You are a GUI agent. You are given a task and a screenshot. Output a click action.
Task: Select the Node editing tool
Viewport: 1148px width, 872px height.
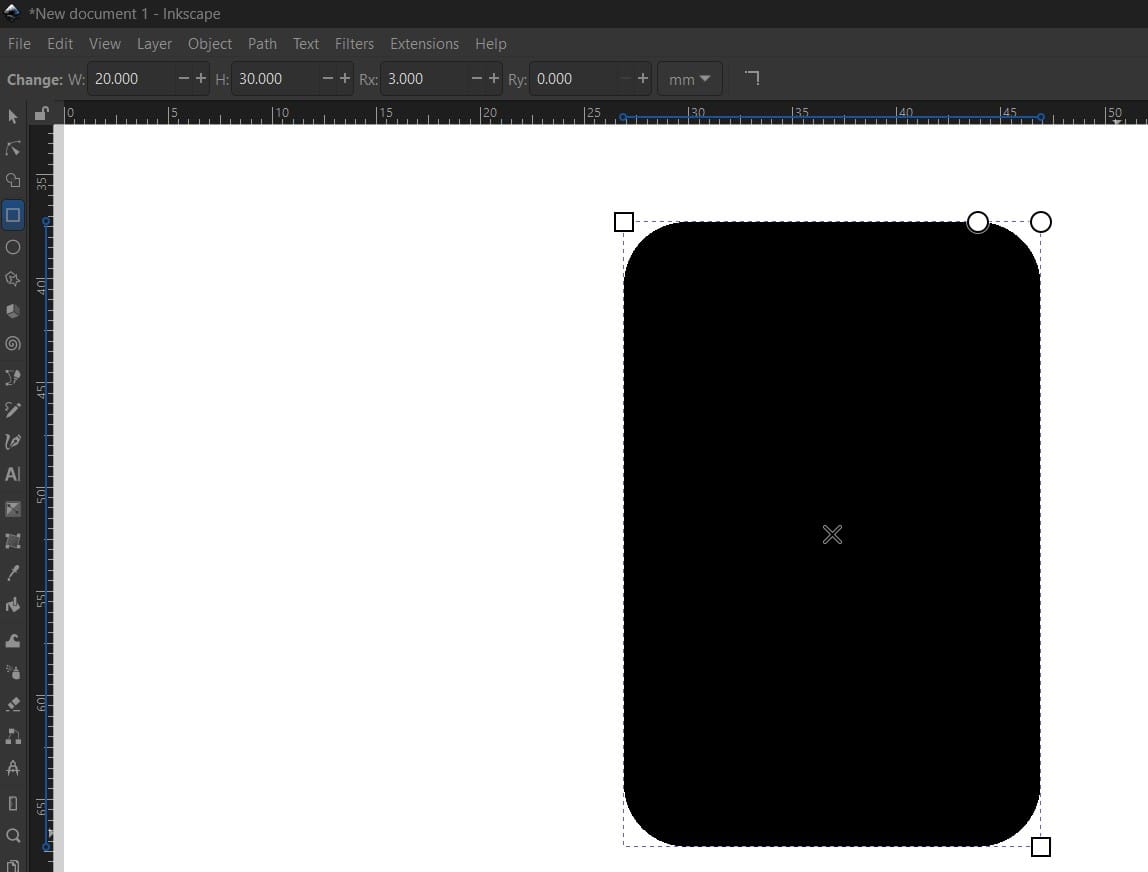[13, 149]
